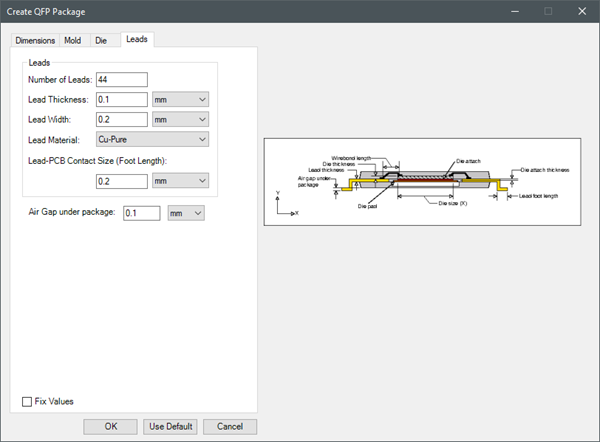Click the Air Gap under package field
600x442 pixels.
click(x=142, y=213)
